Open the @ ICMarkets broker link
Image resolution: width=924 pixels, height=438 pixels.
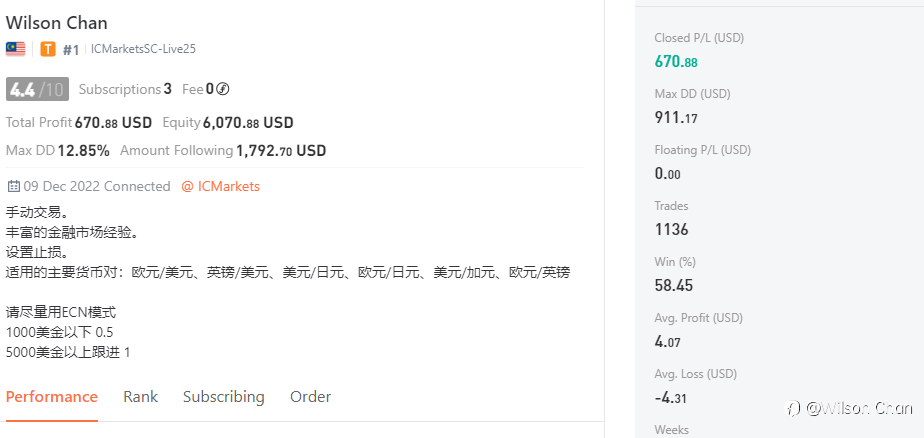(220, 186)
